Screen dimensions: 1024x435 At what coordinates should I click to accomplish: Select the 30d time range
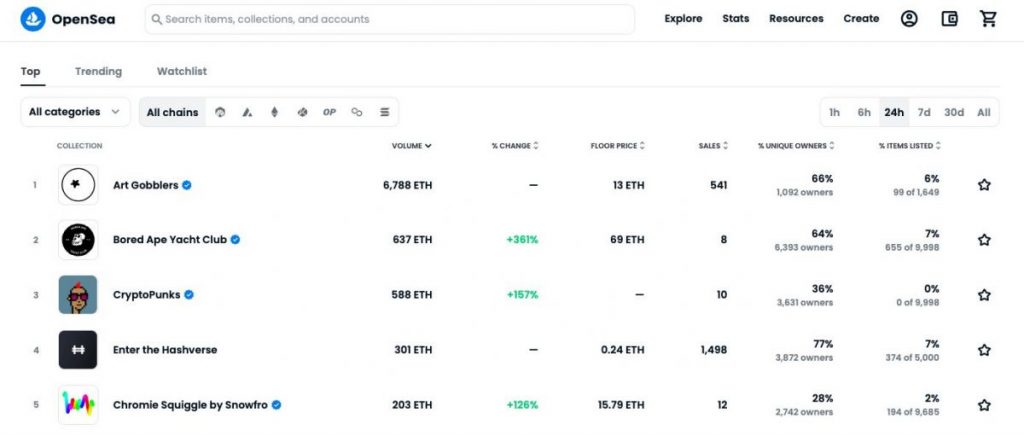click(953, 112)
